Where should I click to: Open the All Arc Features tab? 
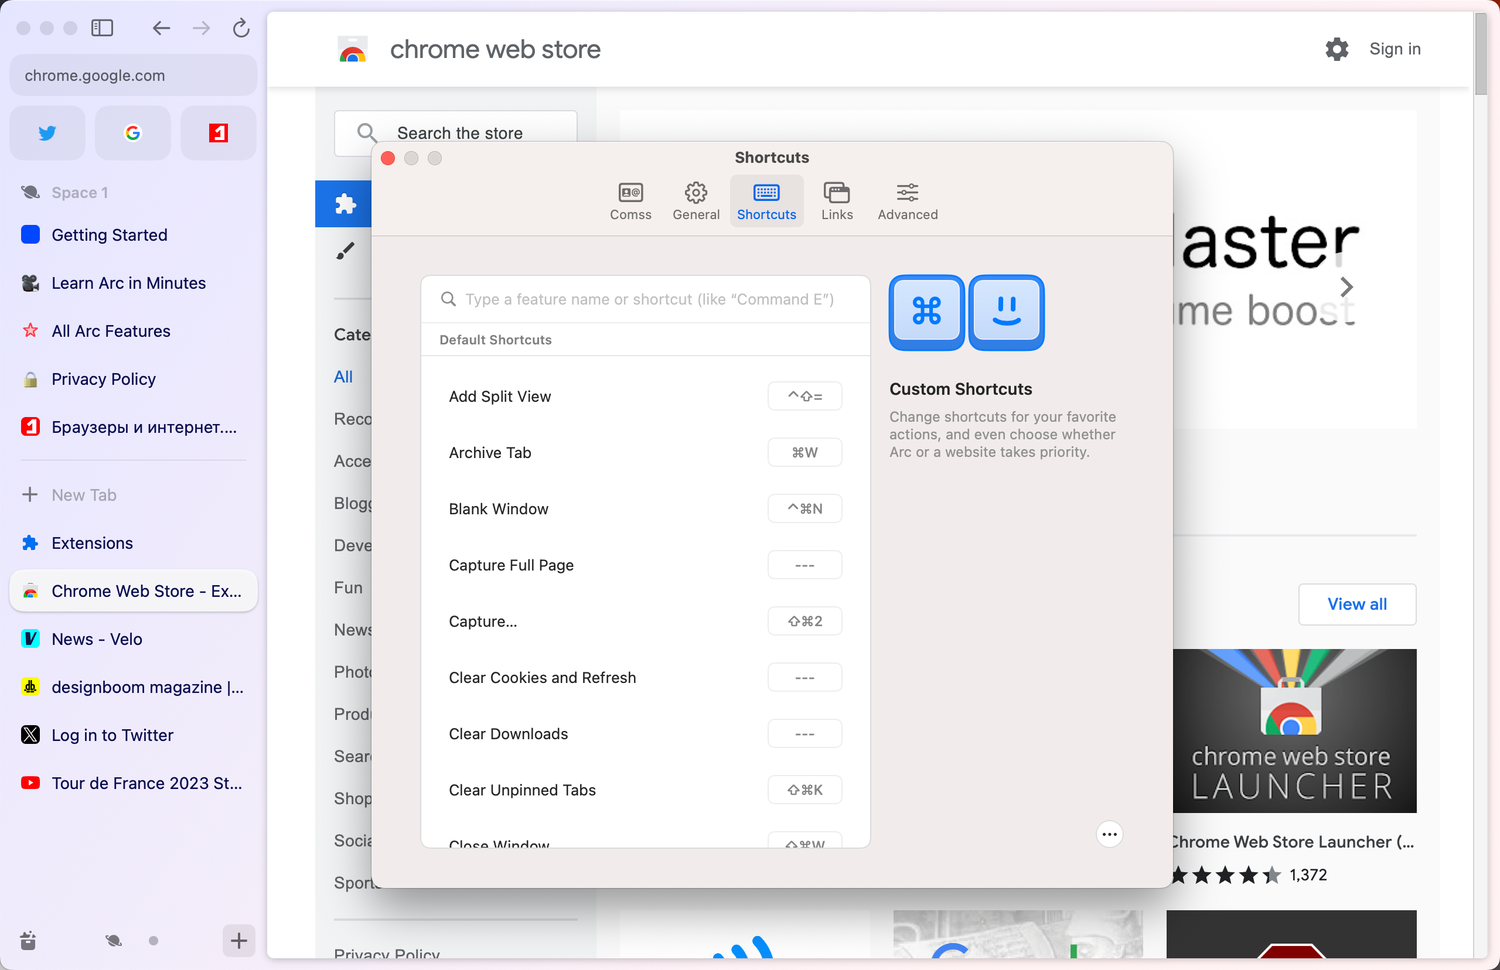pyautogui.click(x=133, y=331)
